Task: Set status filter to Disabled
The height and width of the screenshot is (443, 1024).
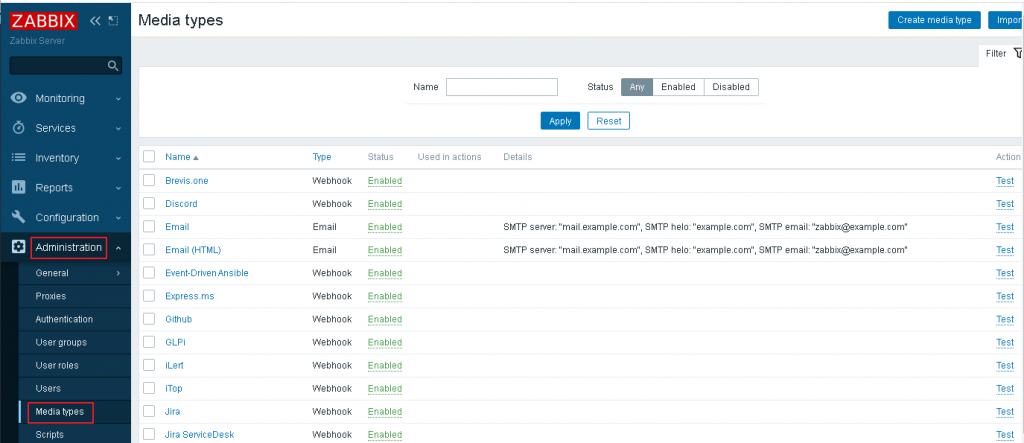Action: (x=731, y=87)
